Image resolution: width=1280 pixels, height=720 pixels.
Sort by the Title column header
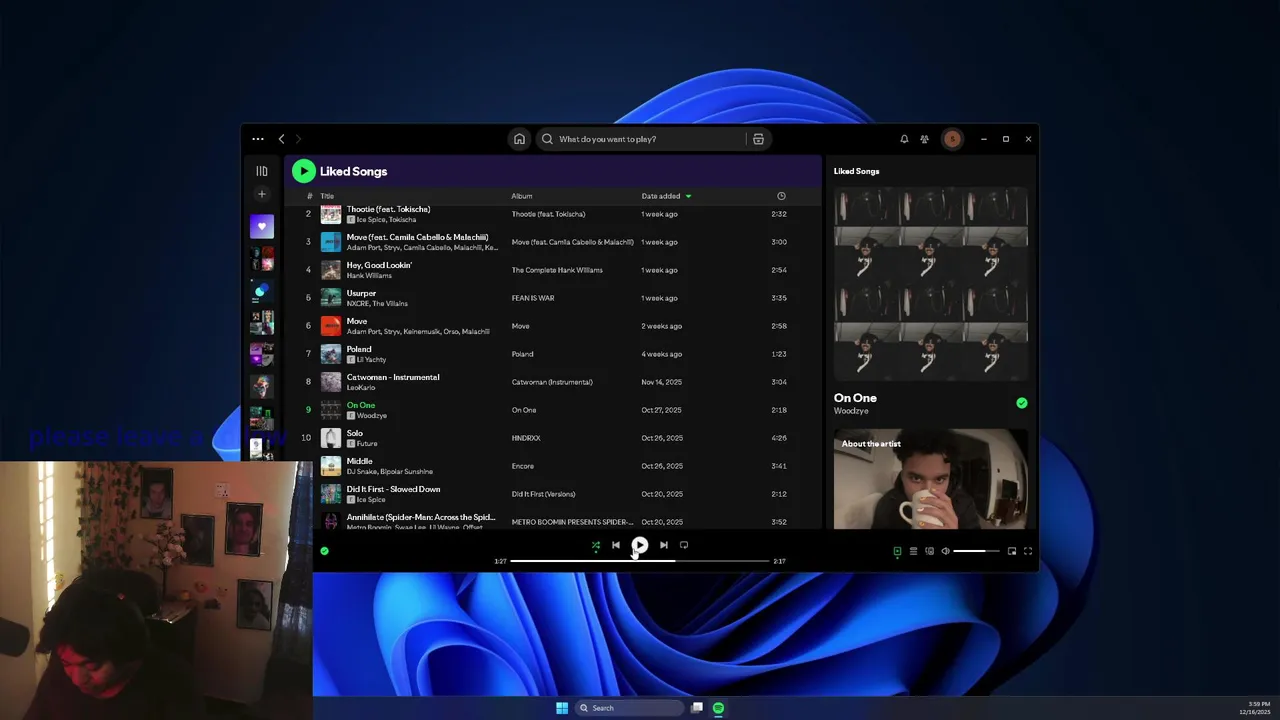click(327, 196)
